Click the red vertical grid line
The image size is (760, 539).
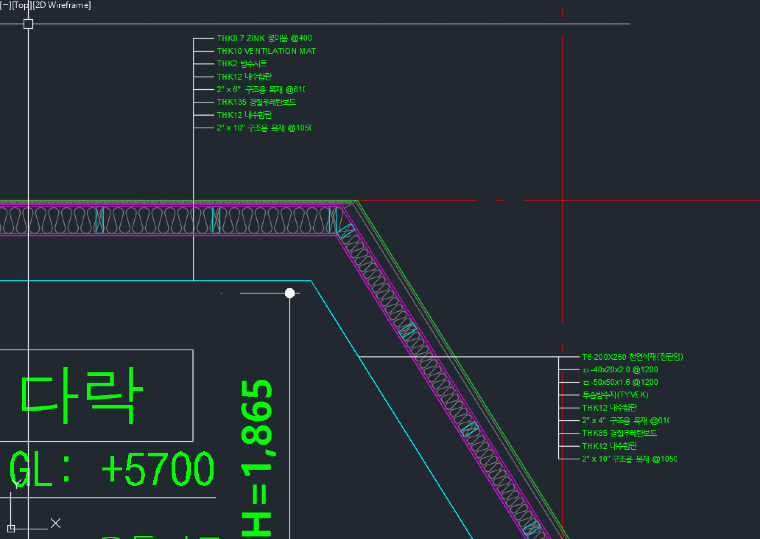click(564, 120)
